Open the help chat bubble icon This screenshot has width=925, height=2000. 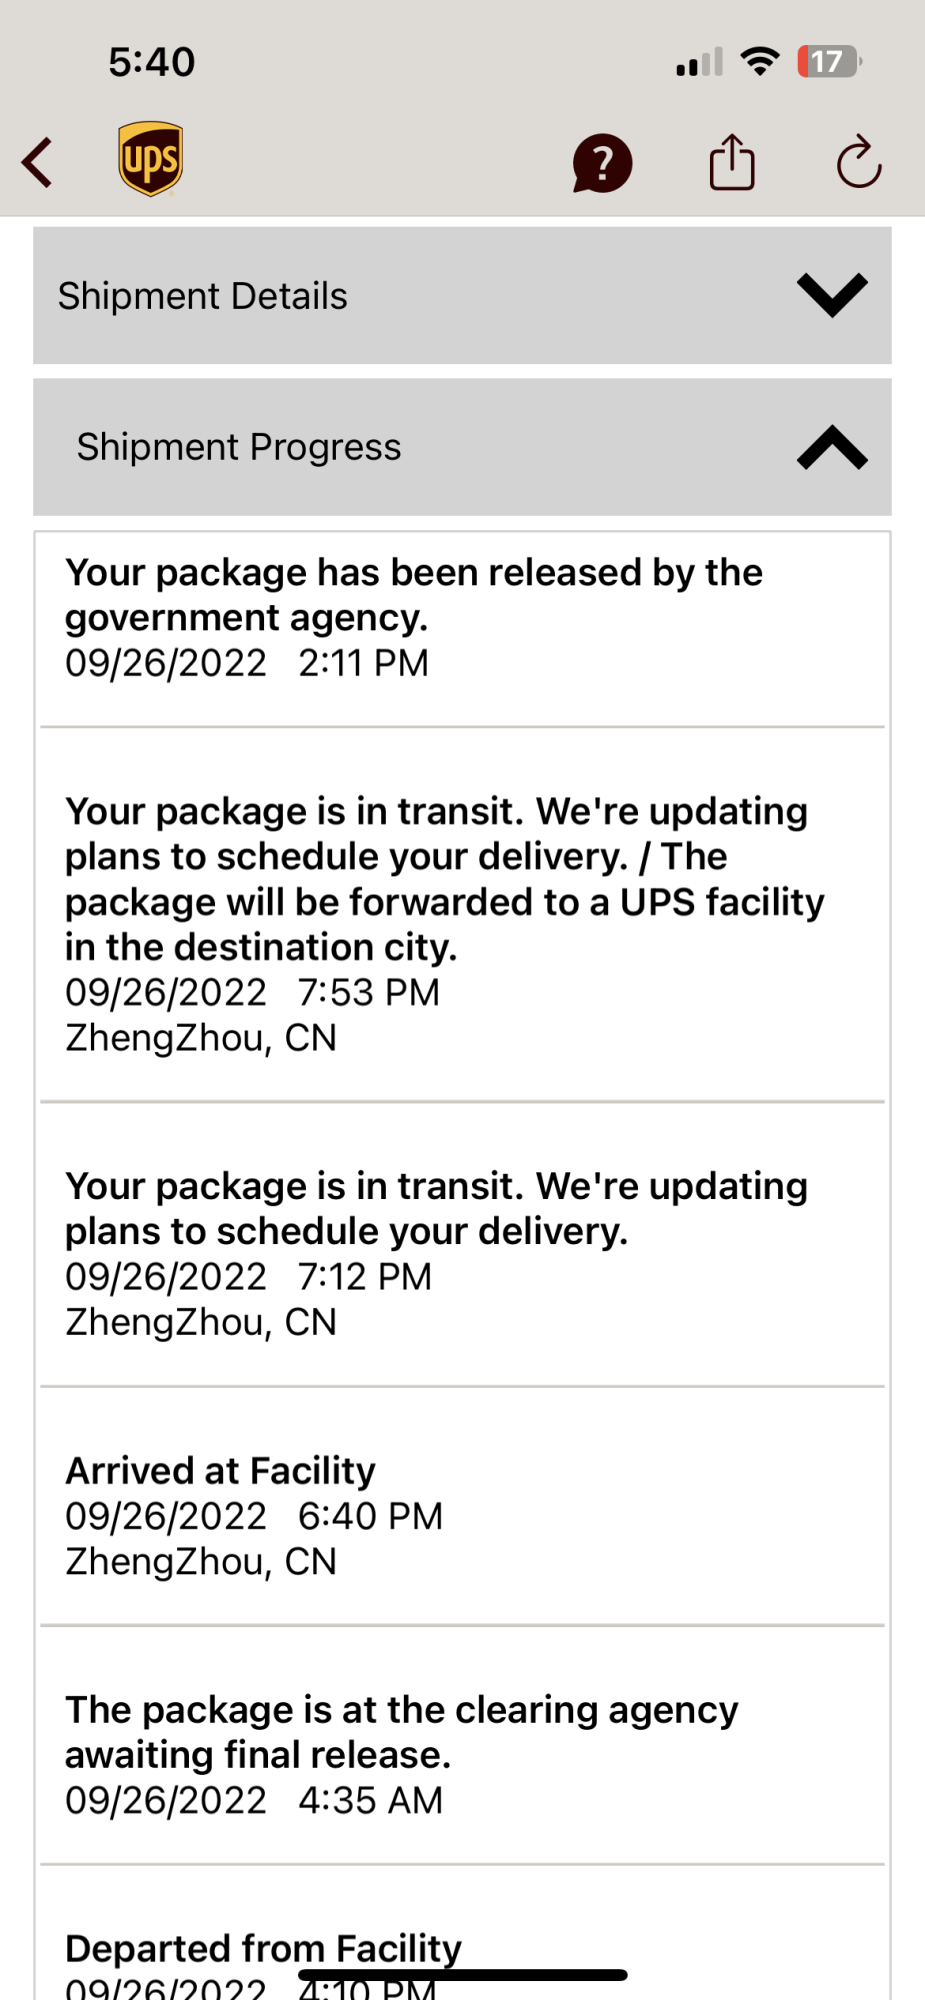pos(602,163)
